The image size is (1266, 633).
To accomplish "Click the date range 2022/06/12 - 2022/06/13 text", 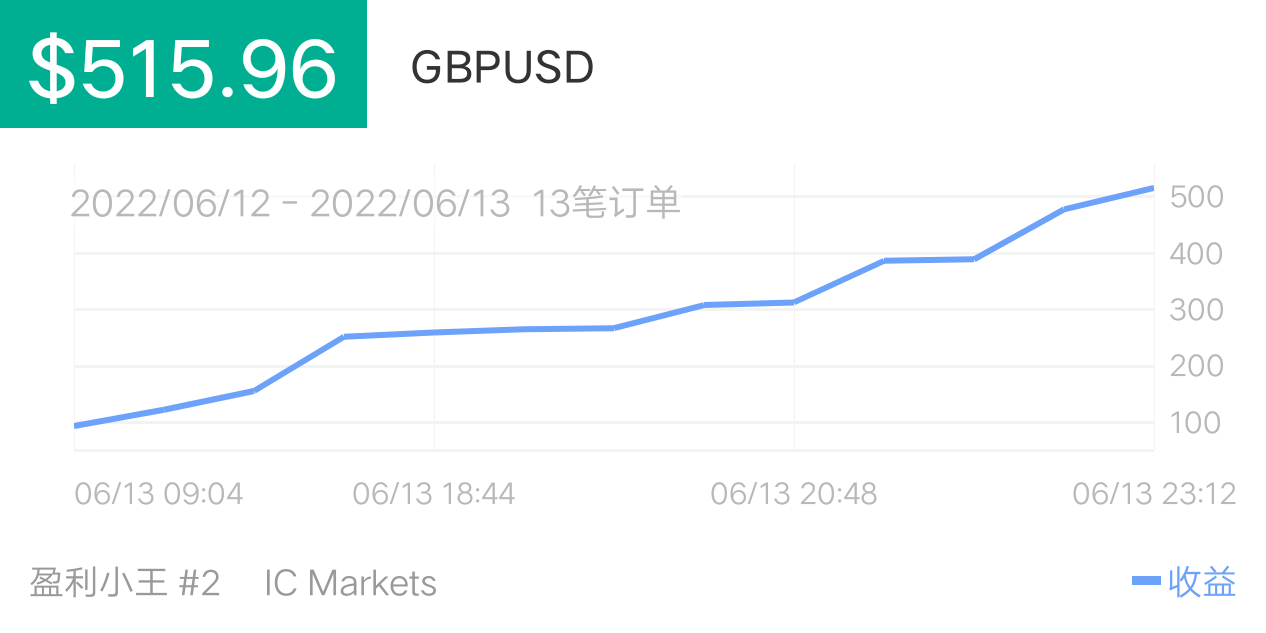I will [290, 203].
